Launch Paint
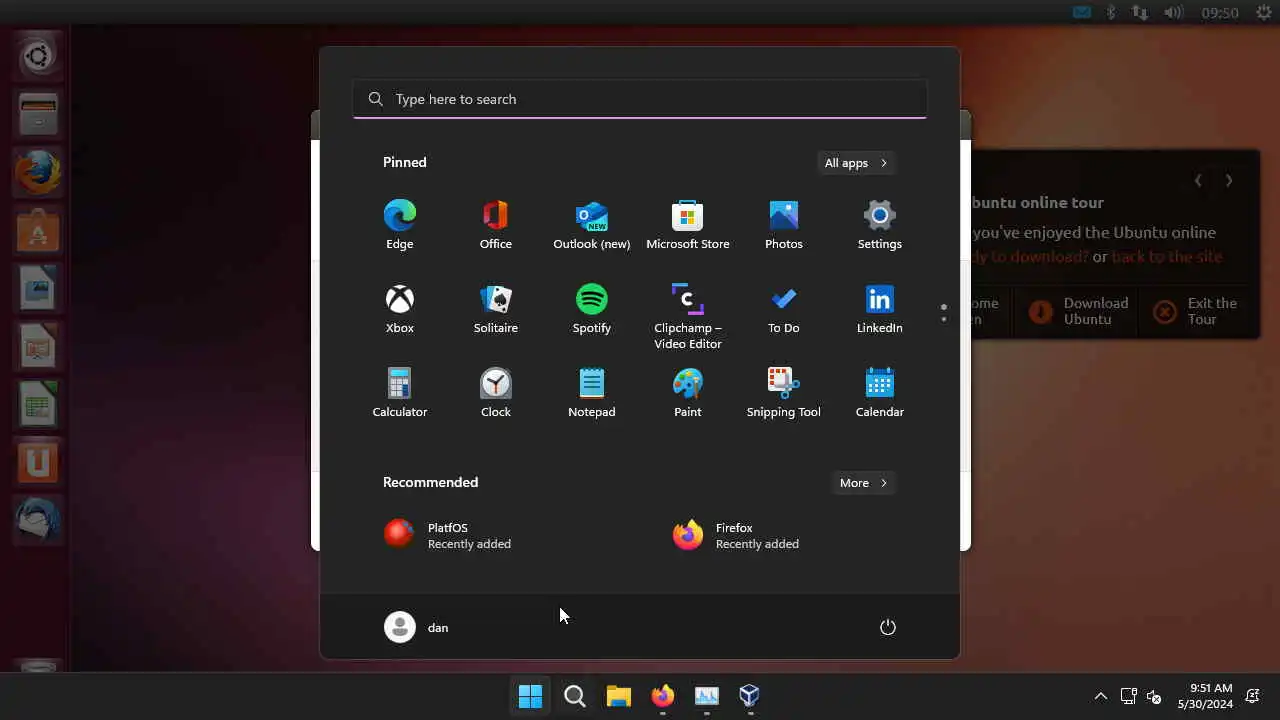Screen dimensions: 1280x720 687,393
